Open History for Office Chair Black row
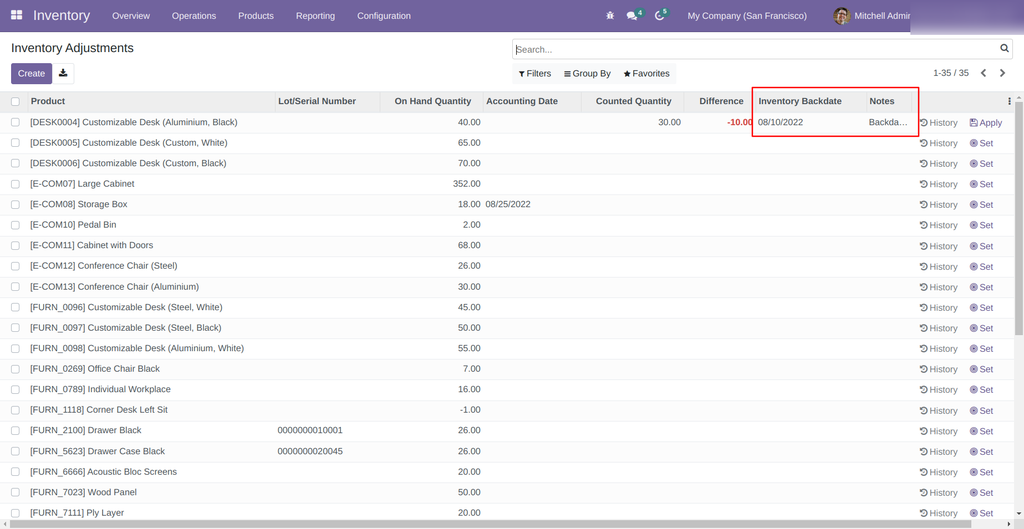The width and height of the screenshot is (1024, 529). coord(938,369)
